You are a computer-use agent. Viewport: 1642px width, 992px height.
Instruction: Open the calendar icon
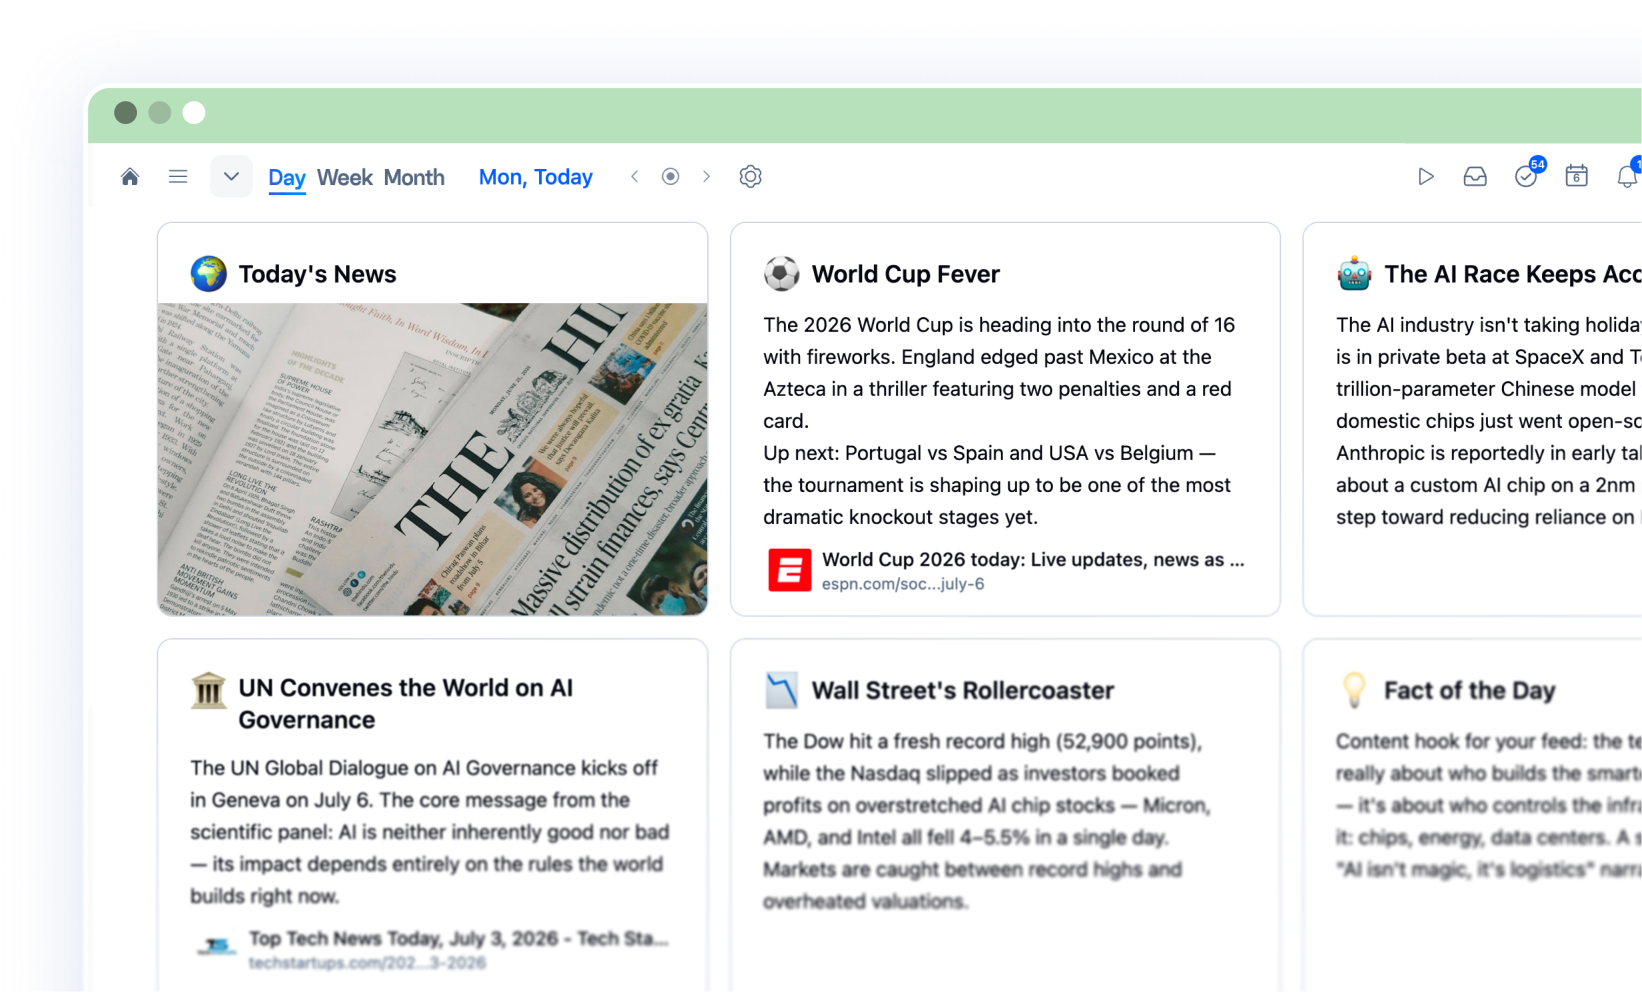click(1576, 177)
